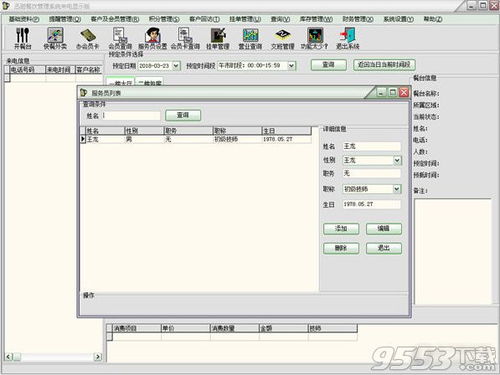Open the 提醒管理 menu
Viewport: 500px width, 375px height.
65,19
